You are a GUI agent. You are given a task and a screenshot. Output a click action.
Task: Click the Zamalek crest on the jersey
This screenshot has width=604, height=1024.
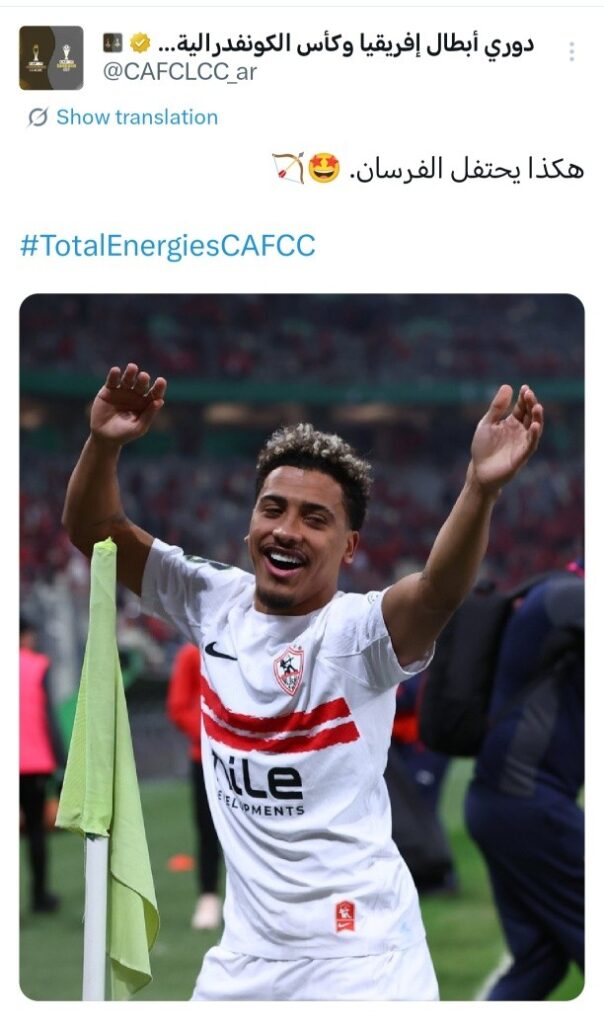(x=289, y=669)
